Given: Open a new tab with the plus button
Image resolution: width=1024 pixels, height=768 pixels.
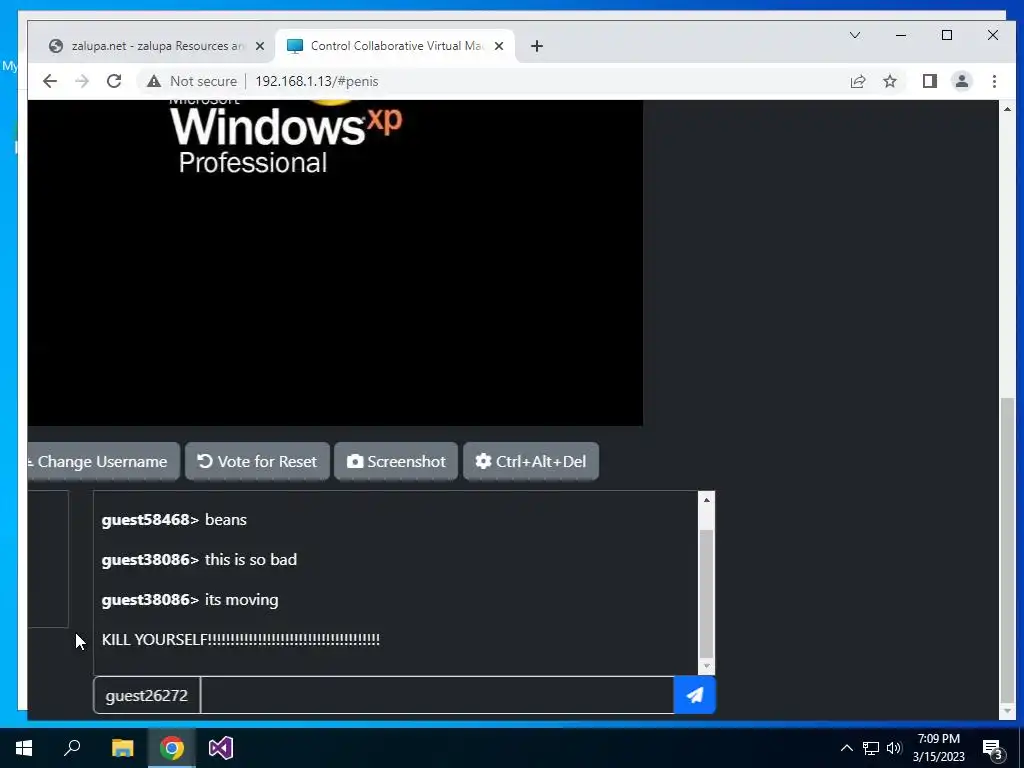Looking at the screenshot, I should (536, 46).
